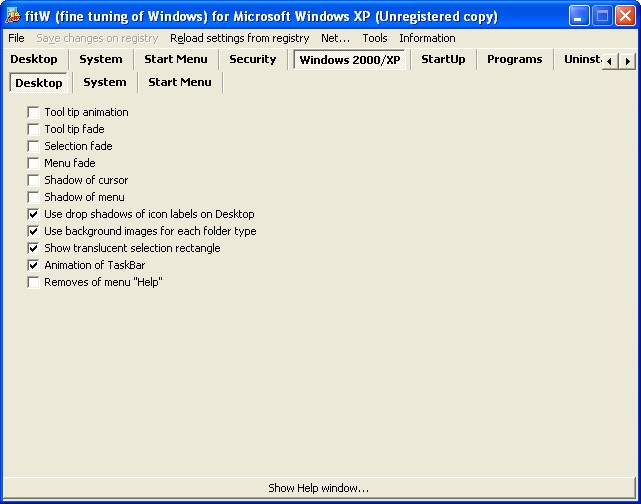Toggle the Selection fade option

point(33,146)
